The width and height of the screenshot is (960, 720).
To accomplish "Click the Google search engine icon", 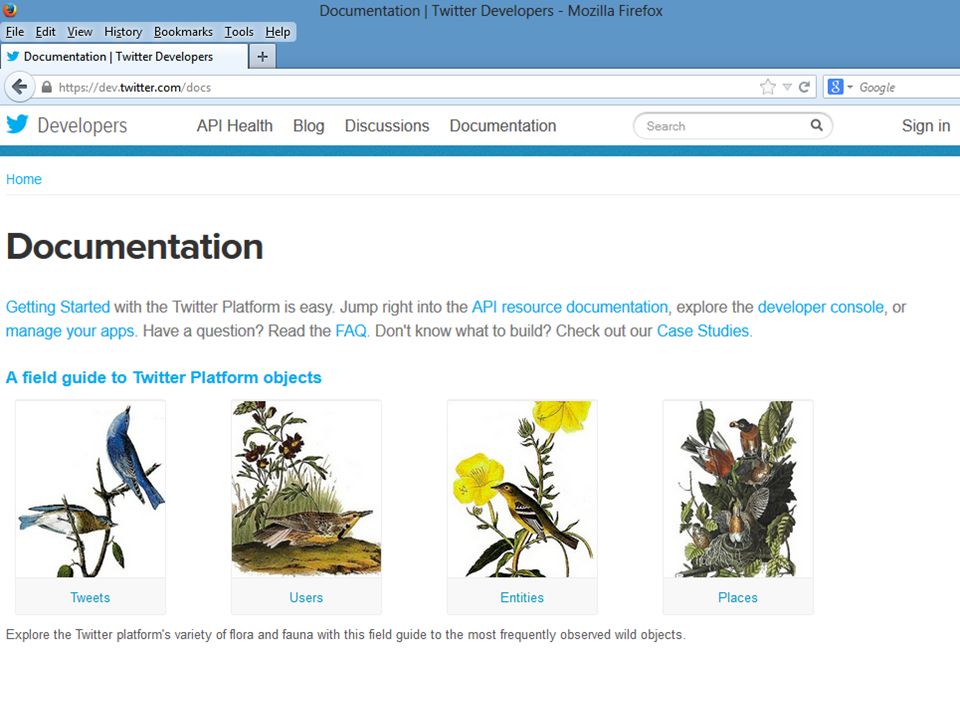I will 835,87.
